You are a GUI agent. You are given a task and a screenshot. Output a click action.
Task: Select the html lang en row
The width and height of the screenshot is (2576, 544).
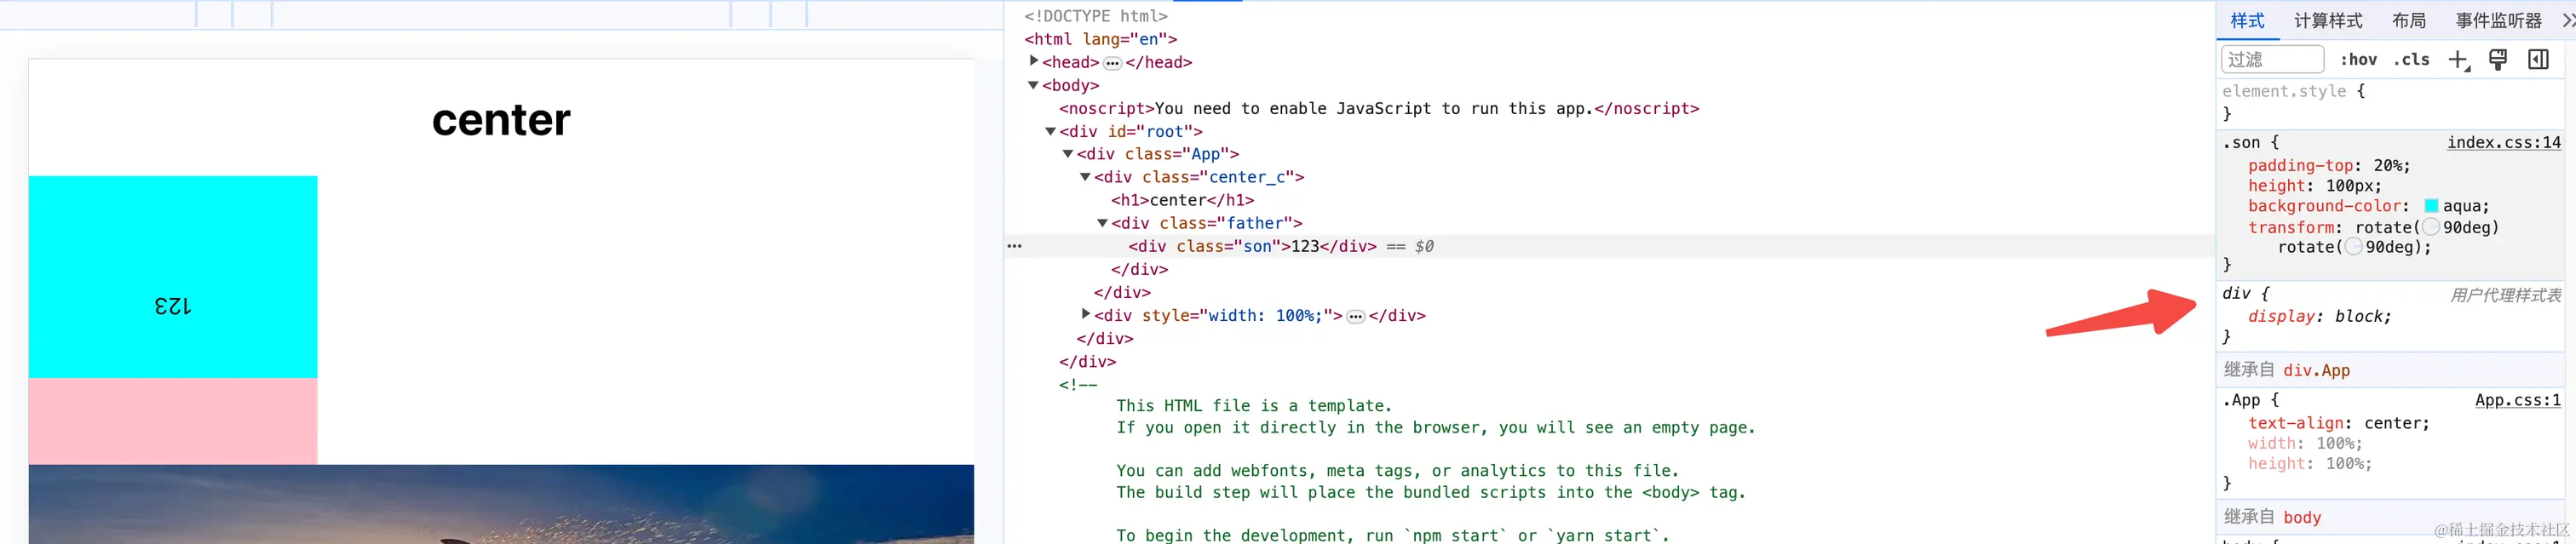tap(1101, 39)
